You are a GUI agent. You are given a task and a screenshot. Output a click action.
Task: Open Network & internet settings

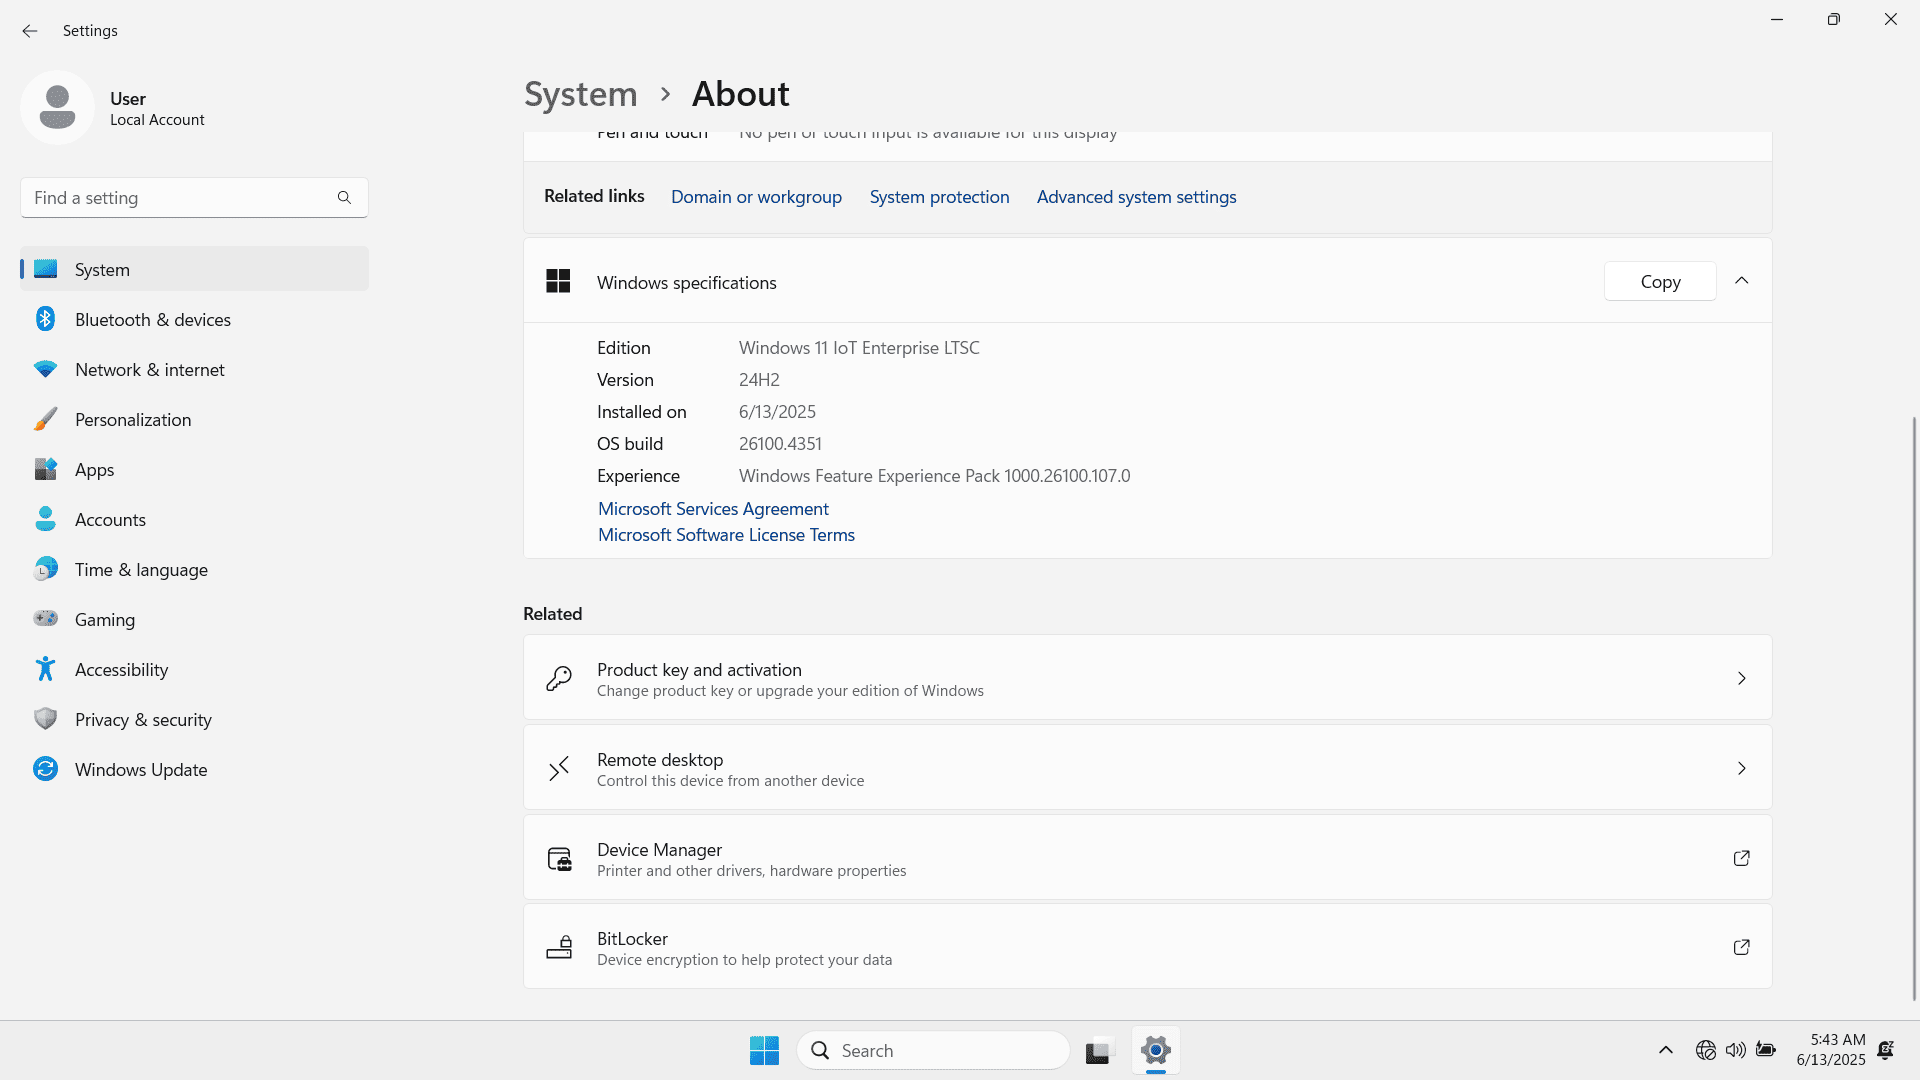[x=194, y=369]
